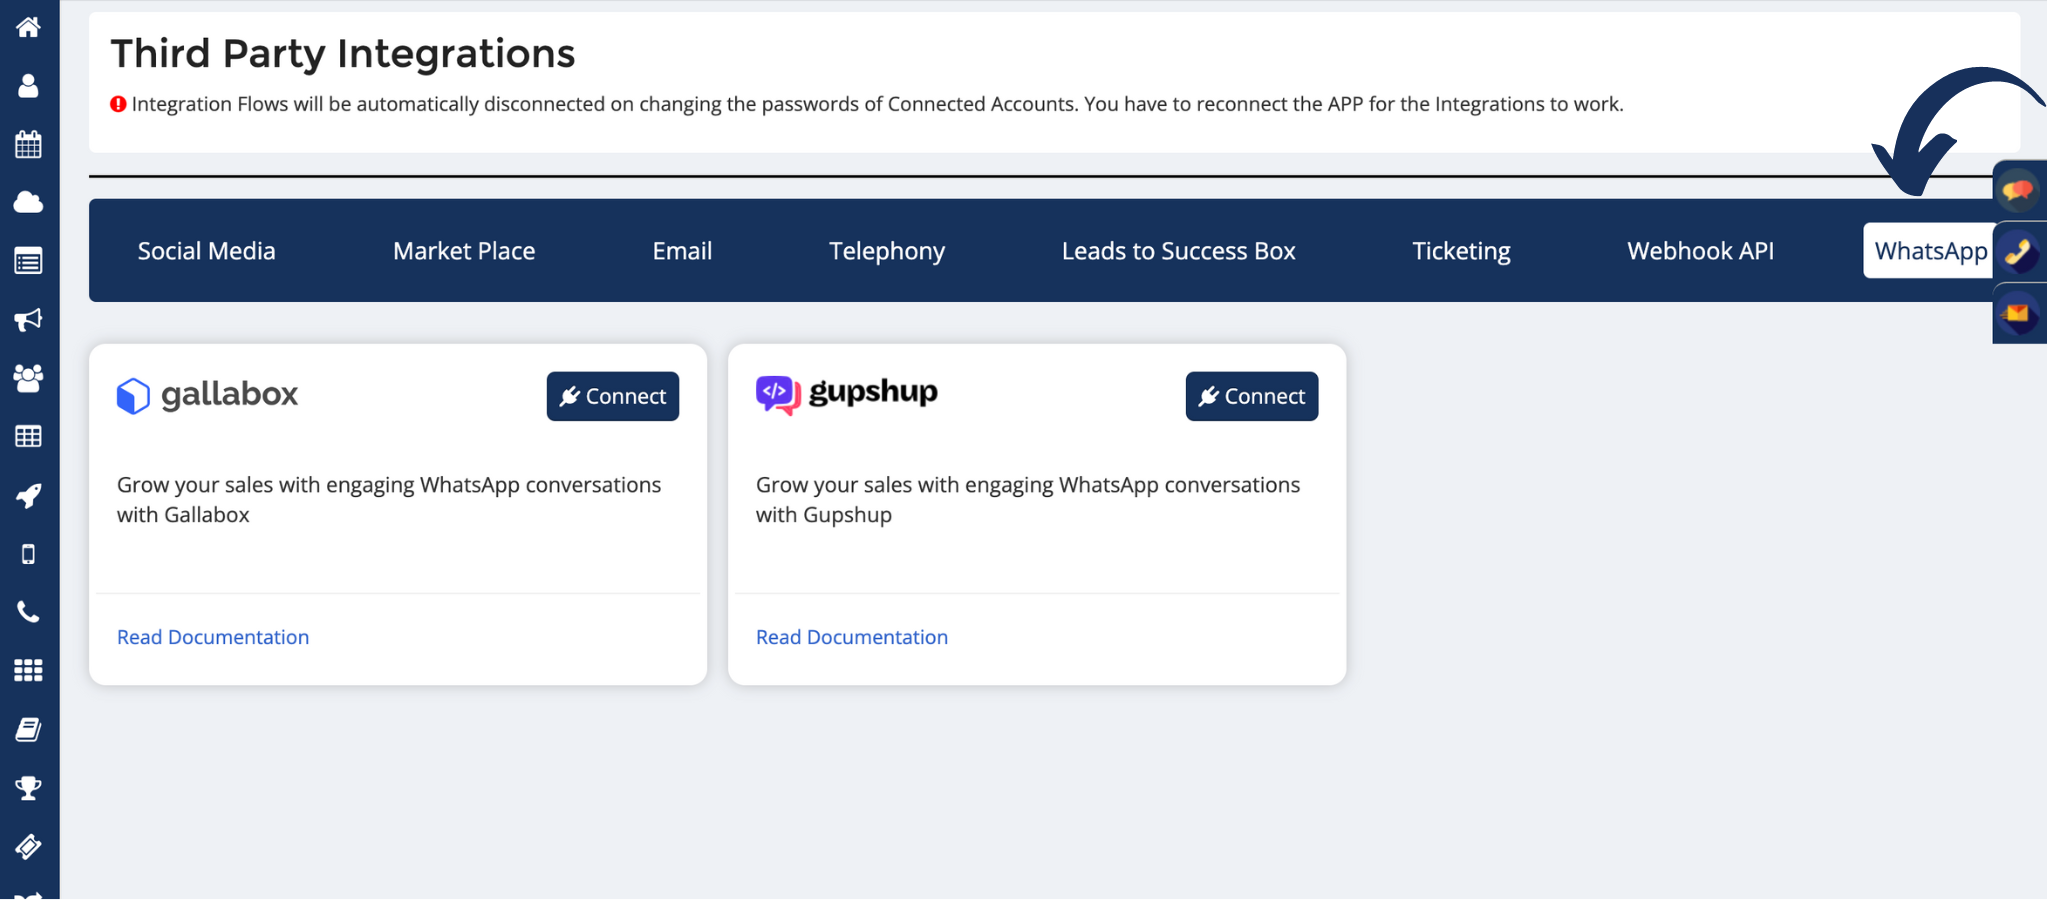This screenshot has height=902, width=2047.
Task: Connect the Gallabox integration
Action: tap(613, 396)
